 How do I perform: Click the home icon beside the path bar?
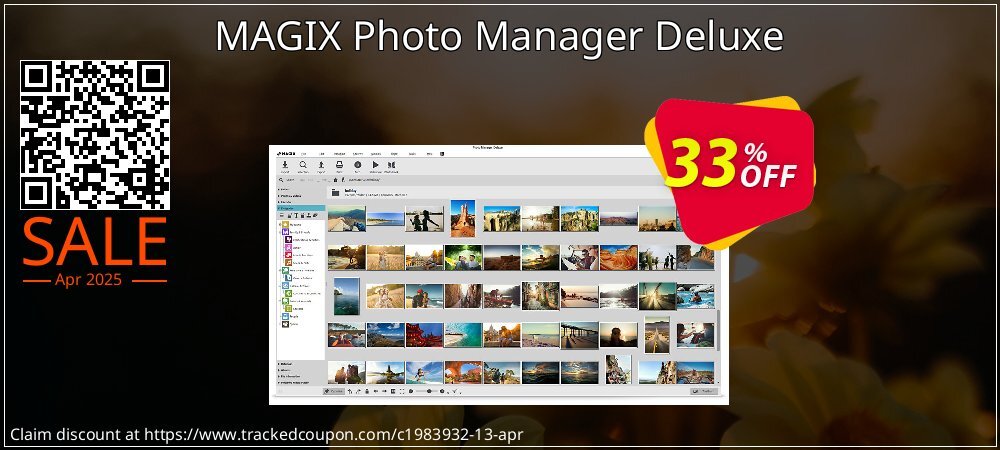335,180
